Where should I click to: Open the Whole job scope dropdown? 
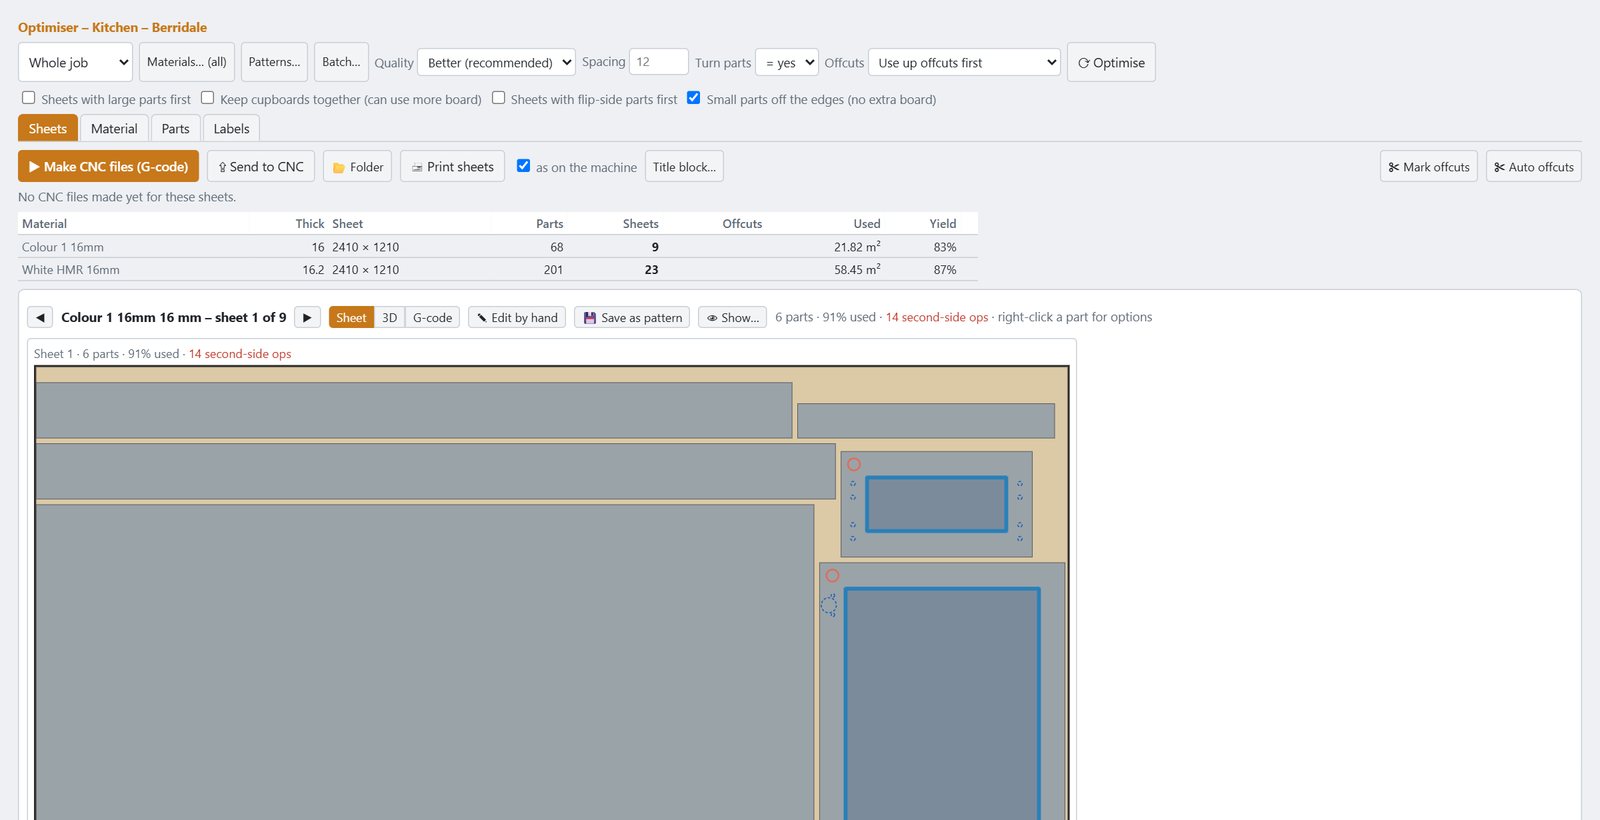(75, 62)
